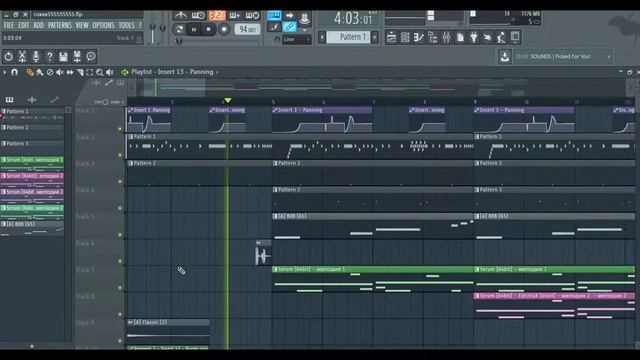Click the arrow left of Pattern 1 selector
The height and width of the screenshot is (360, 640).
(322, 37)
